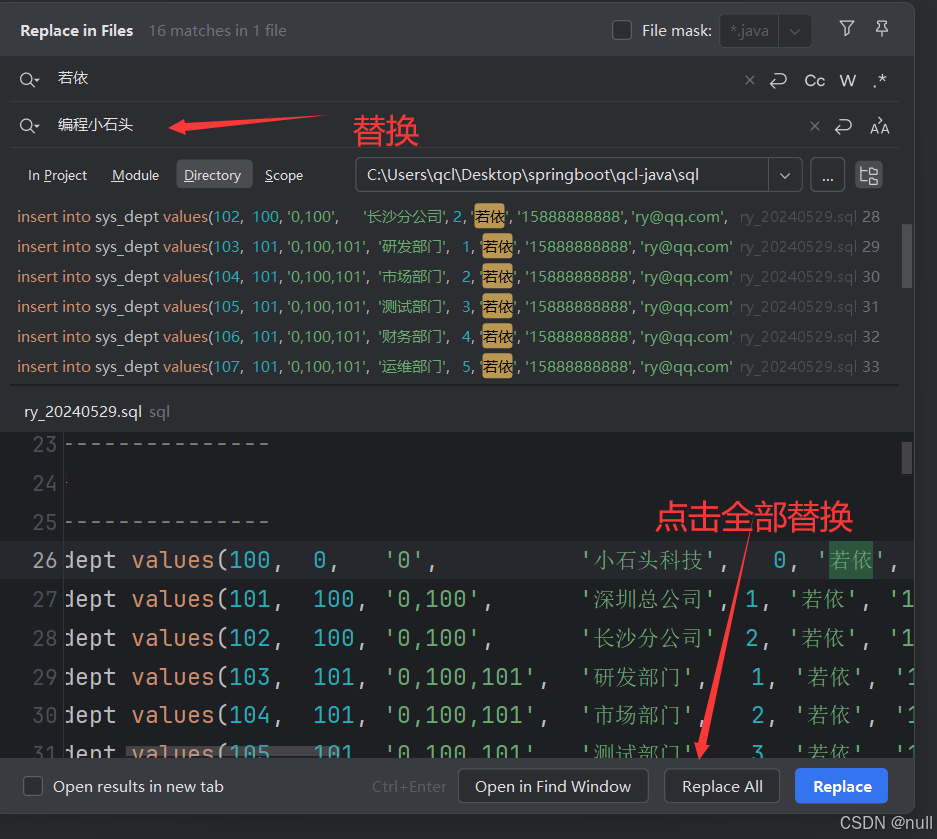Open results in Find Window
This screenshot has height=839, width=937.
pyautogui.click(x=553, y=786)
